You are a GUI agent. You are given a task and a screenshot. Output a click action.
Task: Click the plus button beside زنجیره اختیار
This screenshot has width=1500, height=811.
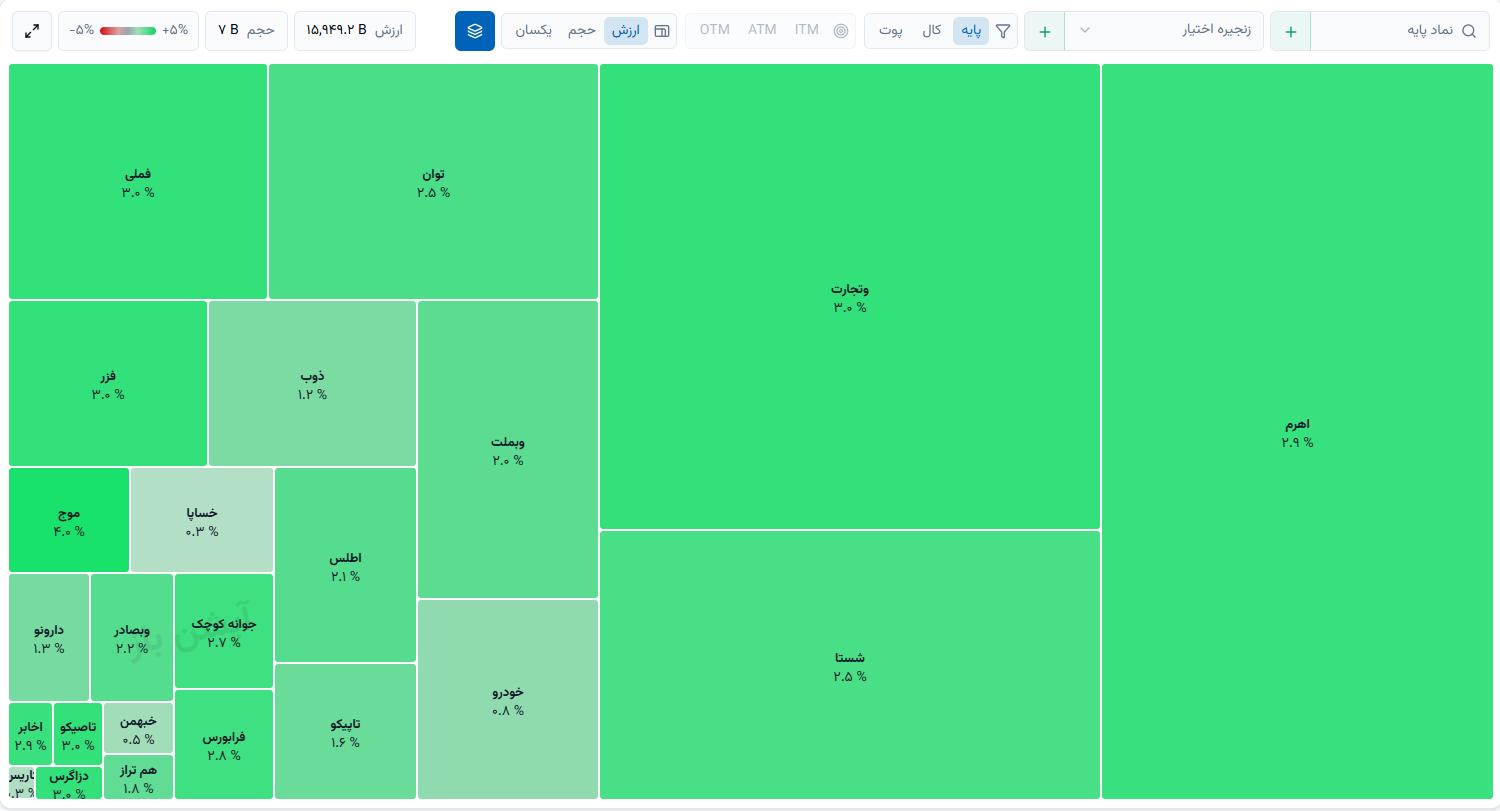(1045, 31)
